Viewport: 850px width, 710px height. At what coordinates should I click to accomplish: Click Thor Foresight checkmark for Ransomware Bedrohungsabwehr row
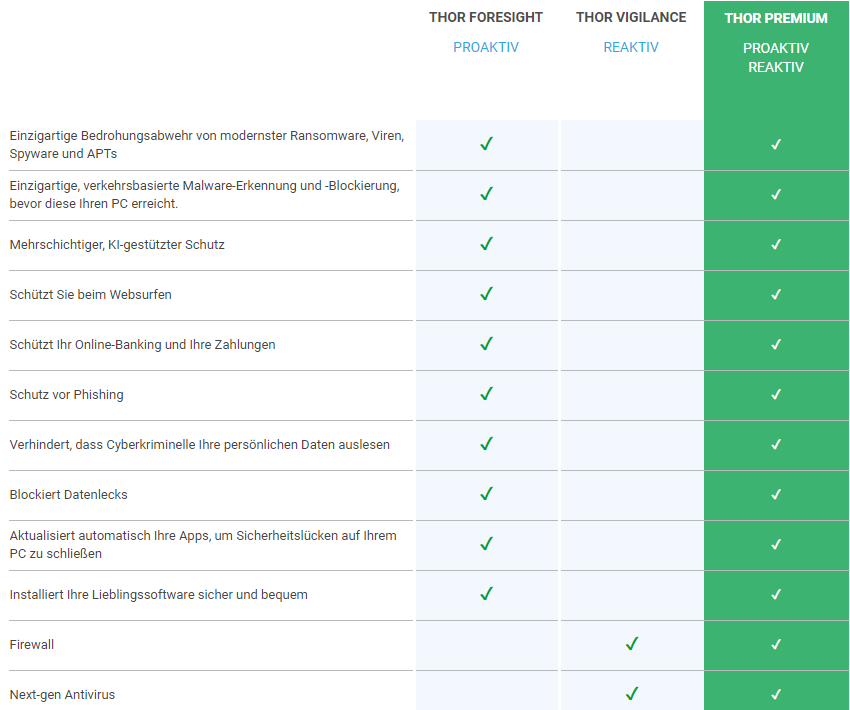[x=486, y=144]
